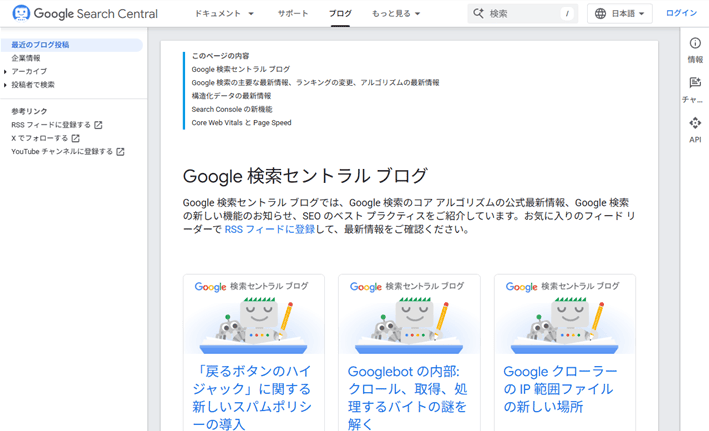Open the ドキュメント dropdown menu
This screenshot has width=709, height=431.
224,14
